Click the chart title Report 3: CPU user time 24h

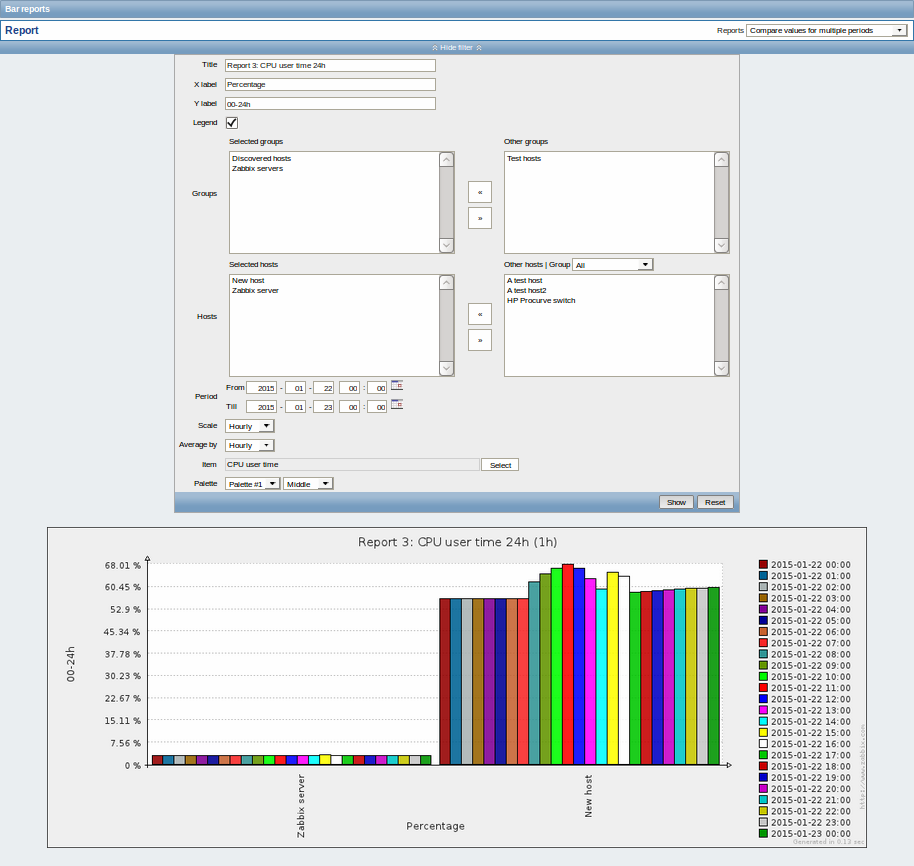point(458,542)
